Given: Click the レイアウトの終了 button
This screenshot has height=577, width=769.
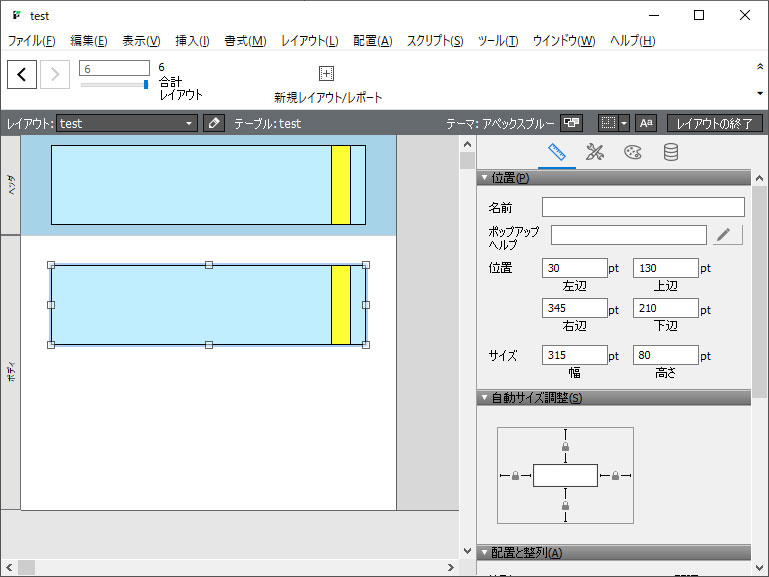Looking at the screenshot, I should click(x=715, y=123).
